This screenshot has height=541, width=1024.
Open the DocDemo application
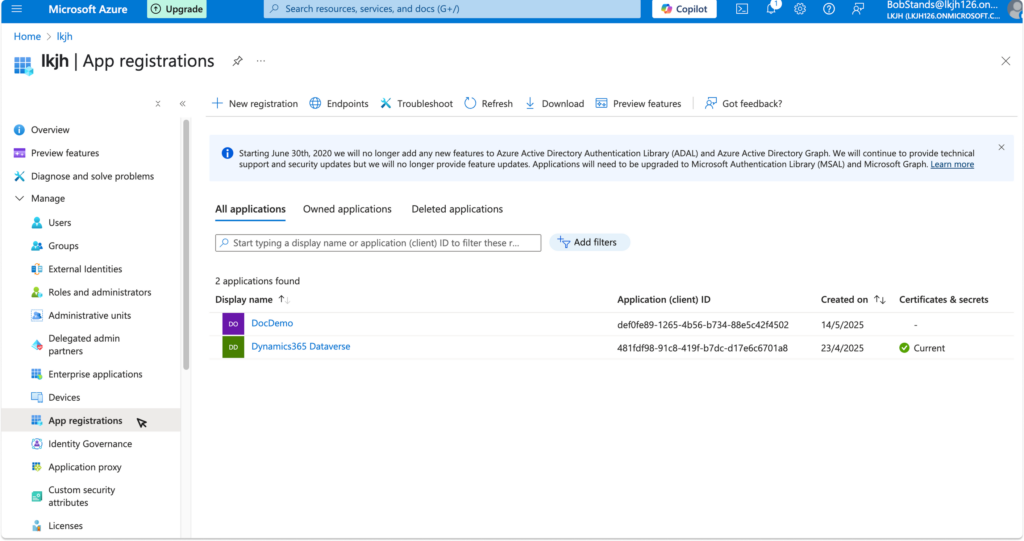point(272,323)
